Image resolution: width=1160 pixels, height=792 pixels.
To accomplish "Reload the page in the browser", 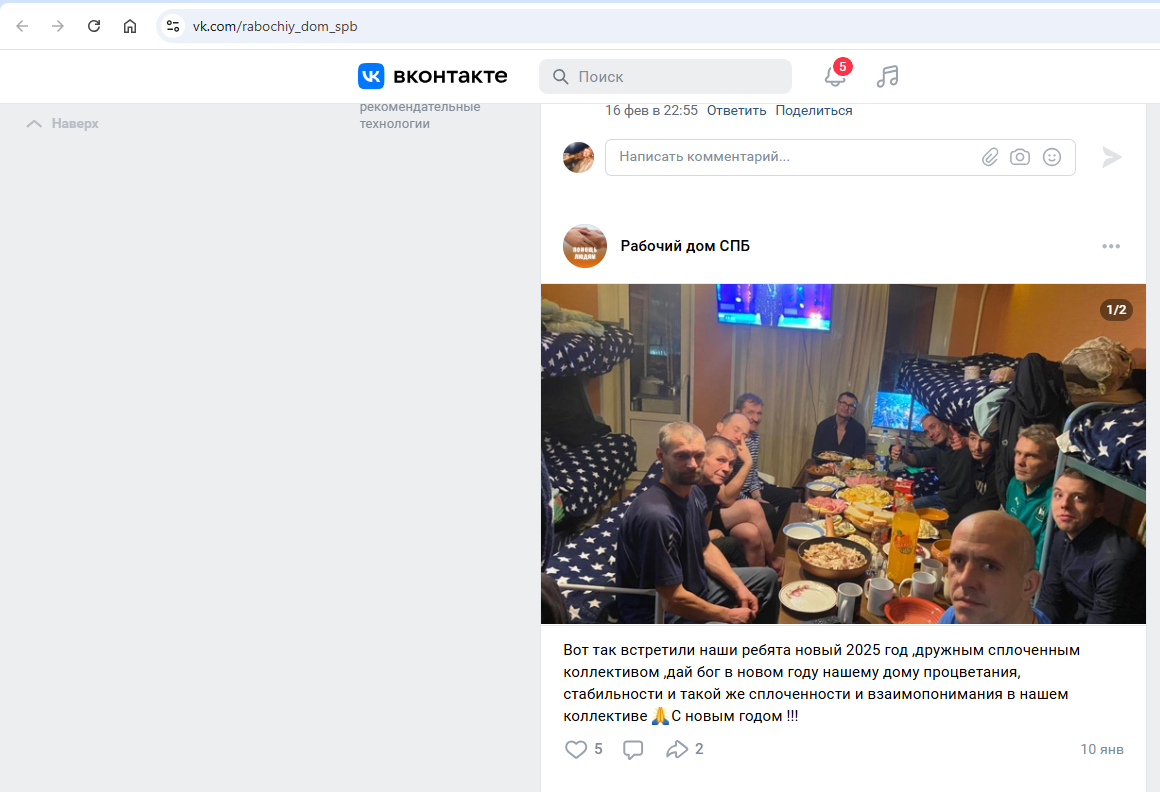I will pyautogui.click(x=94, y=26).
